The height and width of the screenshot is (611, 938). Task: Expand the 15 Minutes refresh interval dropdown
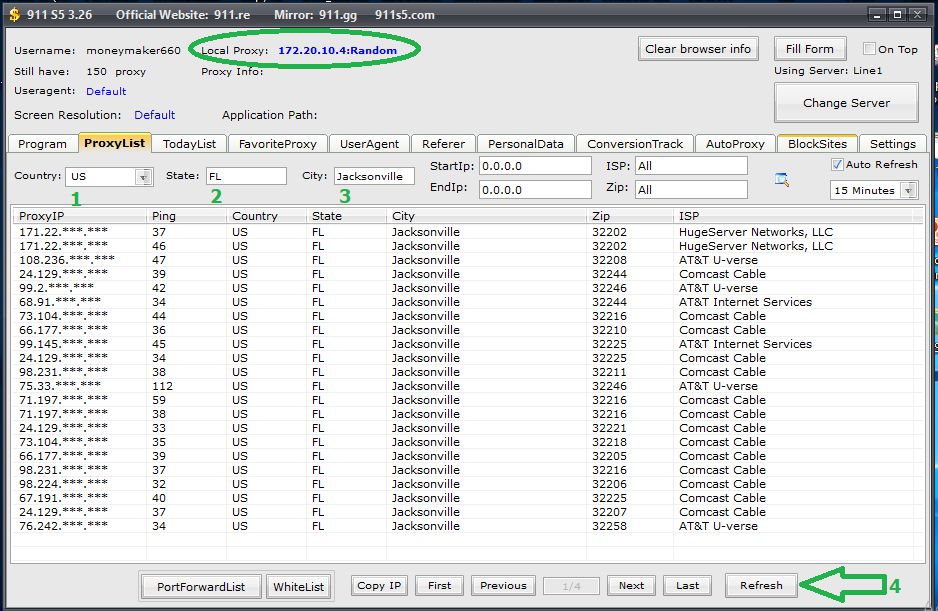click(x=908, y=190)
